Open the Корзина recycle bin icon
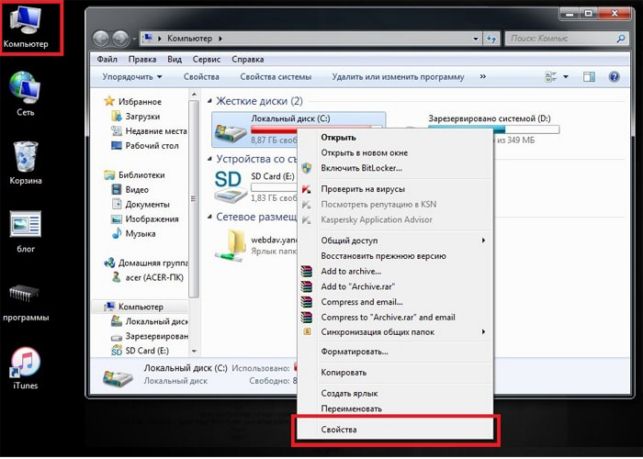This screenshot has height=459, width=643. click(x=25, y=162)
